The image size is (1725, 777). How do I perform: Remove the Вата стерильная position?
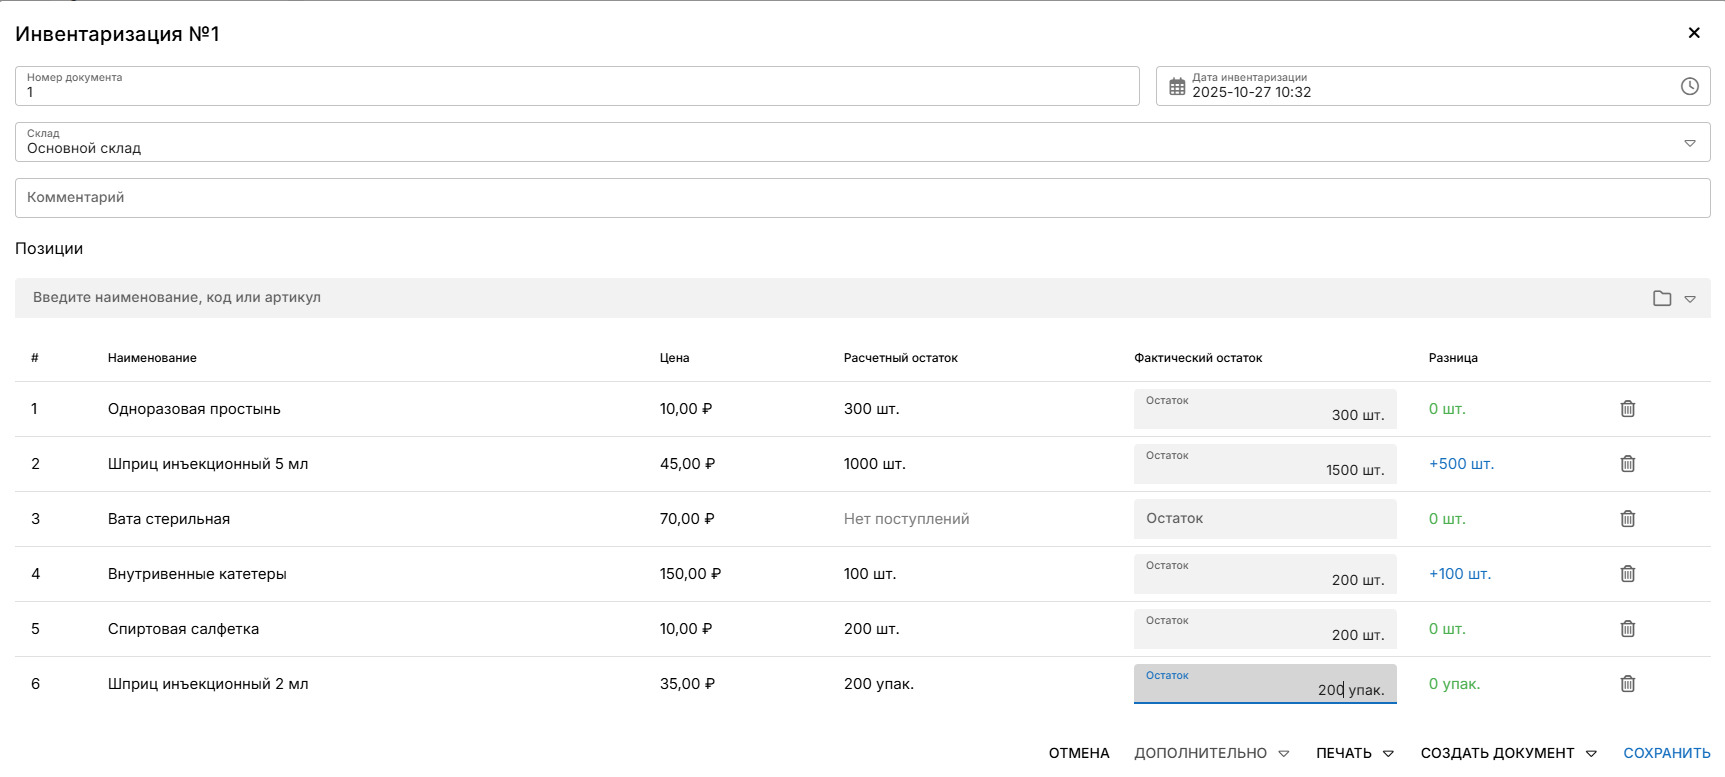click(x=1627, y=519)
